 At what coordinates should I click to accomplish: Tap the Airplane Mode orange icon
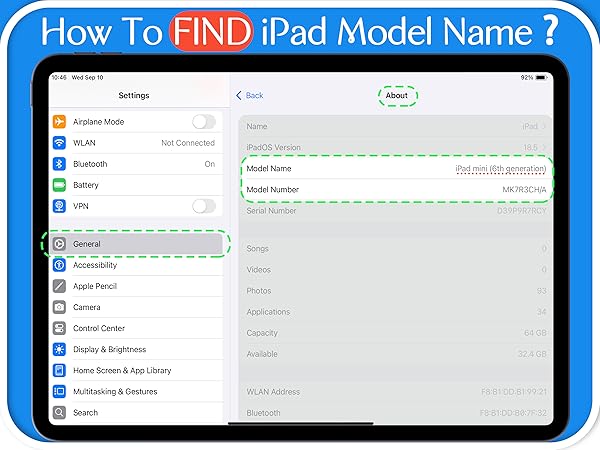pyautogui.click(x=59, y=122)
